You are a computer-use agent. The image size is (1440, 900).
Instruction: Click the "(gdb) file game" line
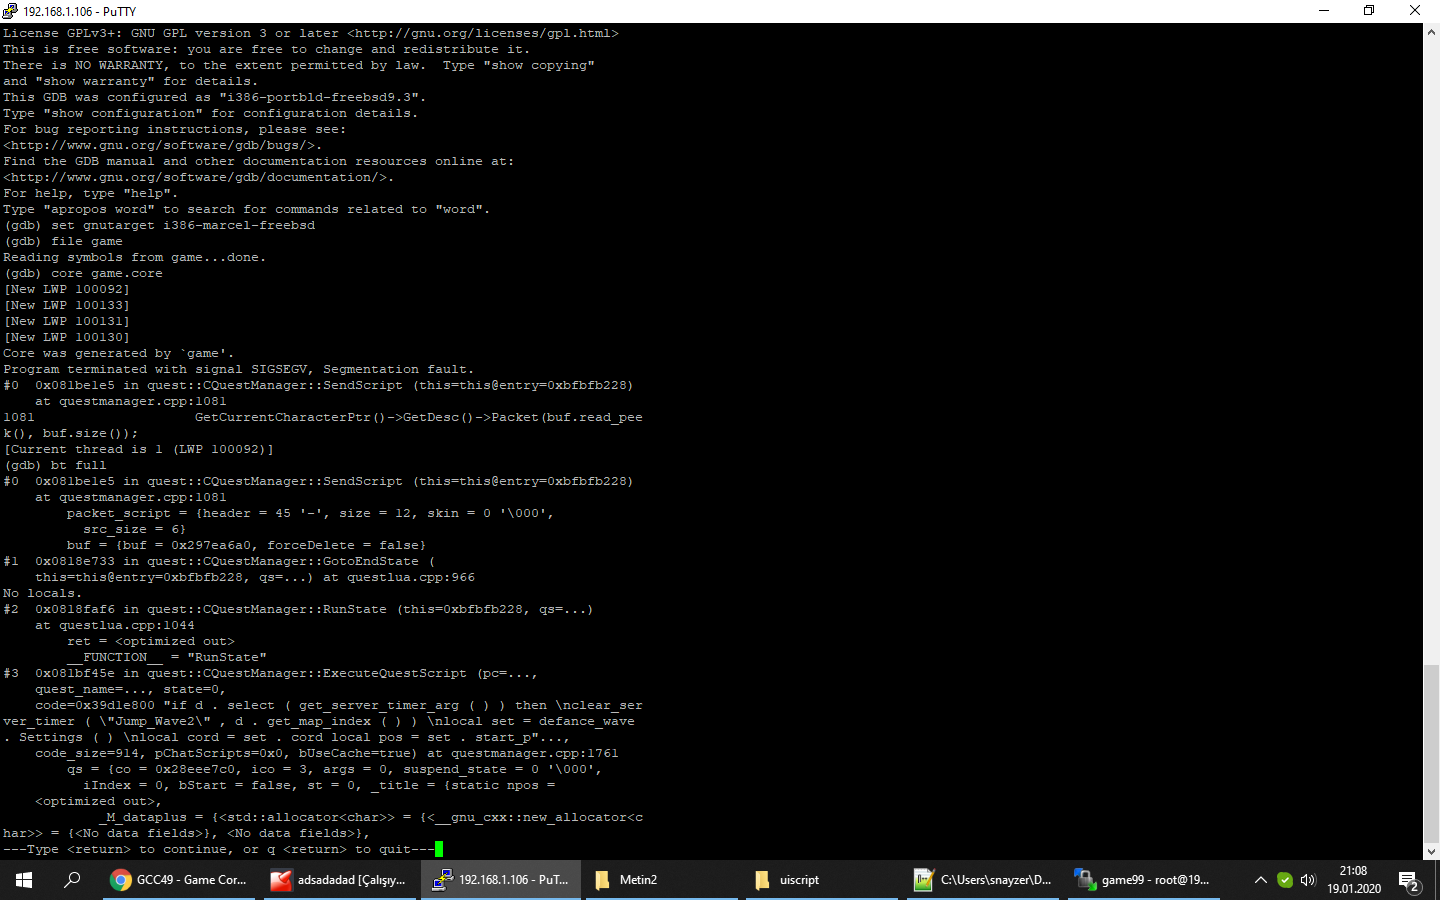[63, 241]
